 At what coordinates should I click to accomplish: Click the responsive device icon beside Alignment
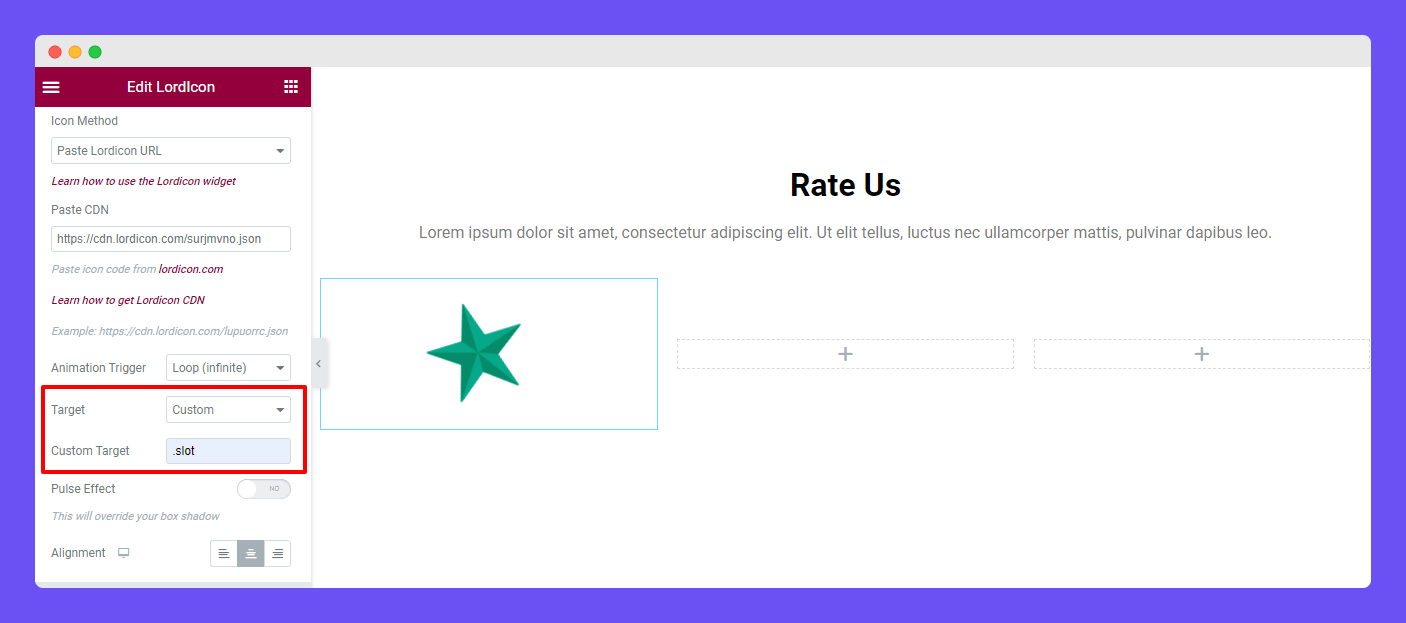(x=124, y=553)
